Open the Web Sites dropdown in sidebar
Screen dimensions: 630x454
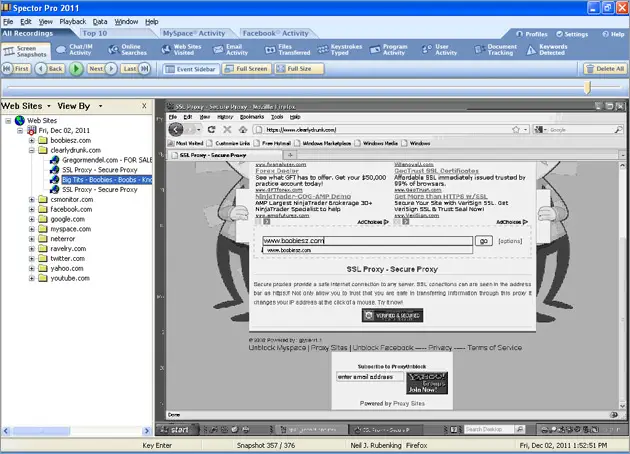[x=27, y=106]
